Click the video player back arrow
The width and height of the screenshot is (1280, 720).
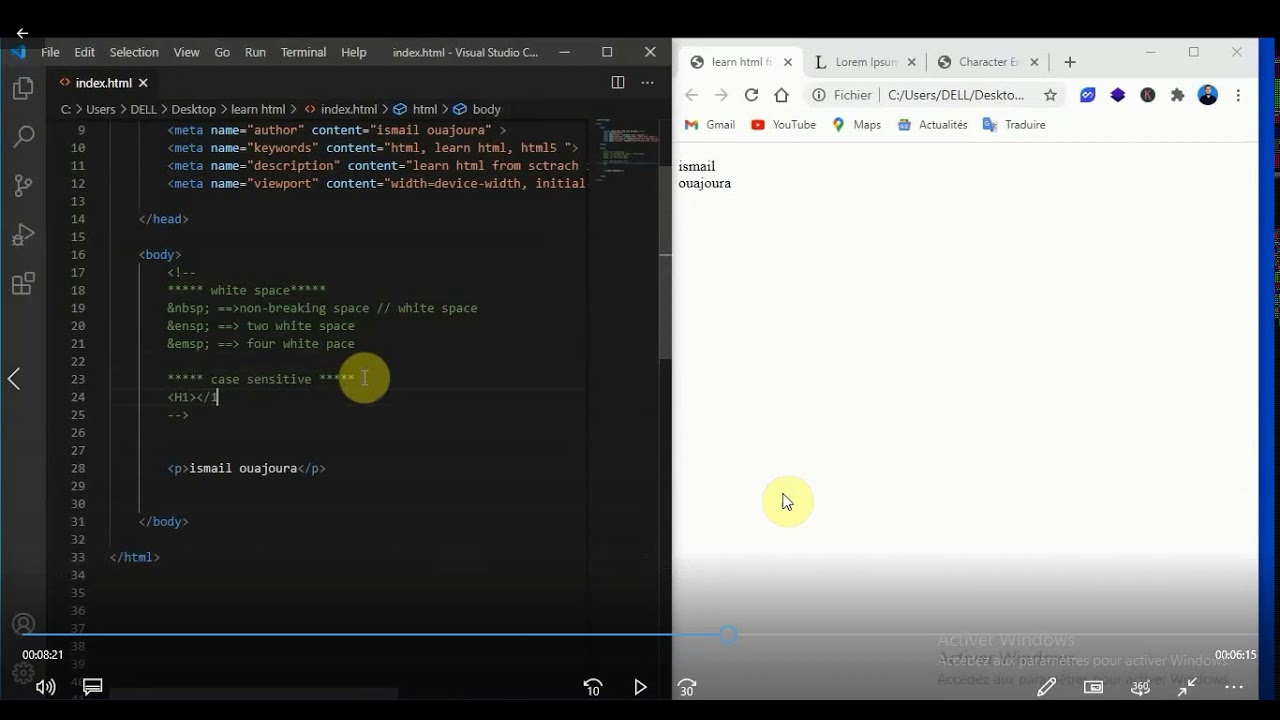tap(22, 33)
